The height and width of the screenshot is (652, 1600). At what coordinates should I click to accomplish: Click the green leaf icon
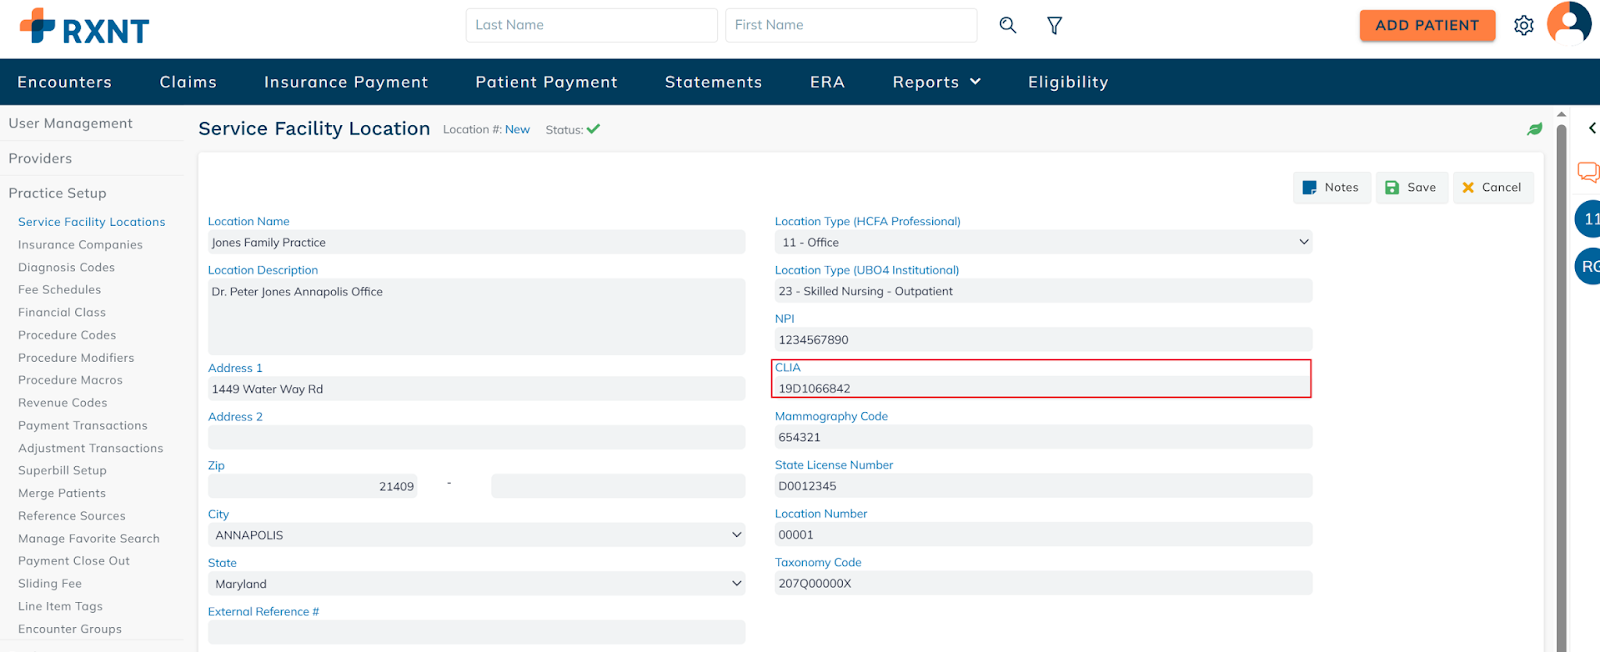(x=1534, y=129)
